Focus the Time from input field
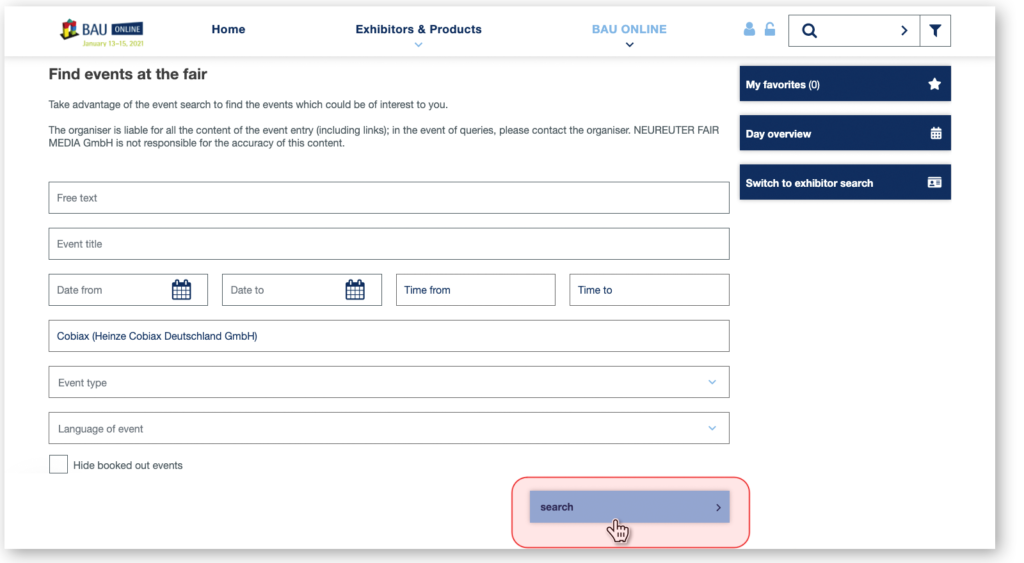This screenshot has height=563, width=1024. pos(475,290)
